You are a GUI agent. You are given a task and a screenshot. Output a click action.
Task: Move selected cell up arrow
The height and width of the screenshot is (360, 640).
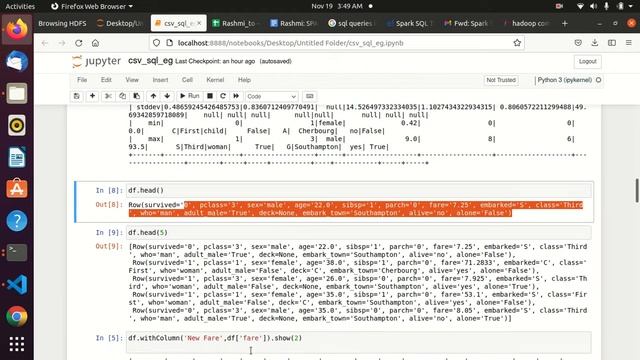pyautogui.click(x=153, y=96)
